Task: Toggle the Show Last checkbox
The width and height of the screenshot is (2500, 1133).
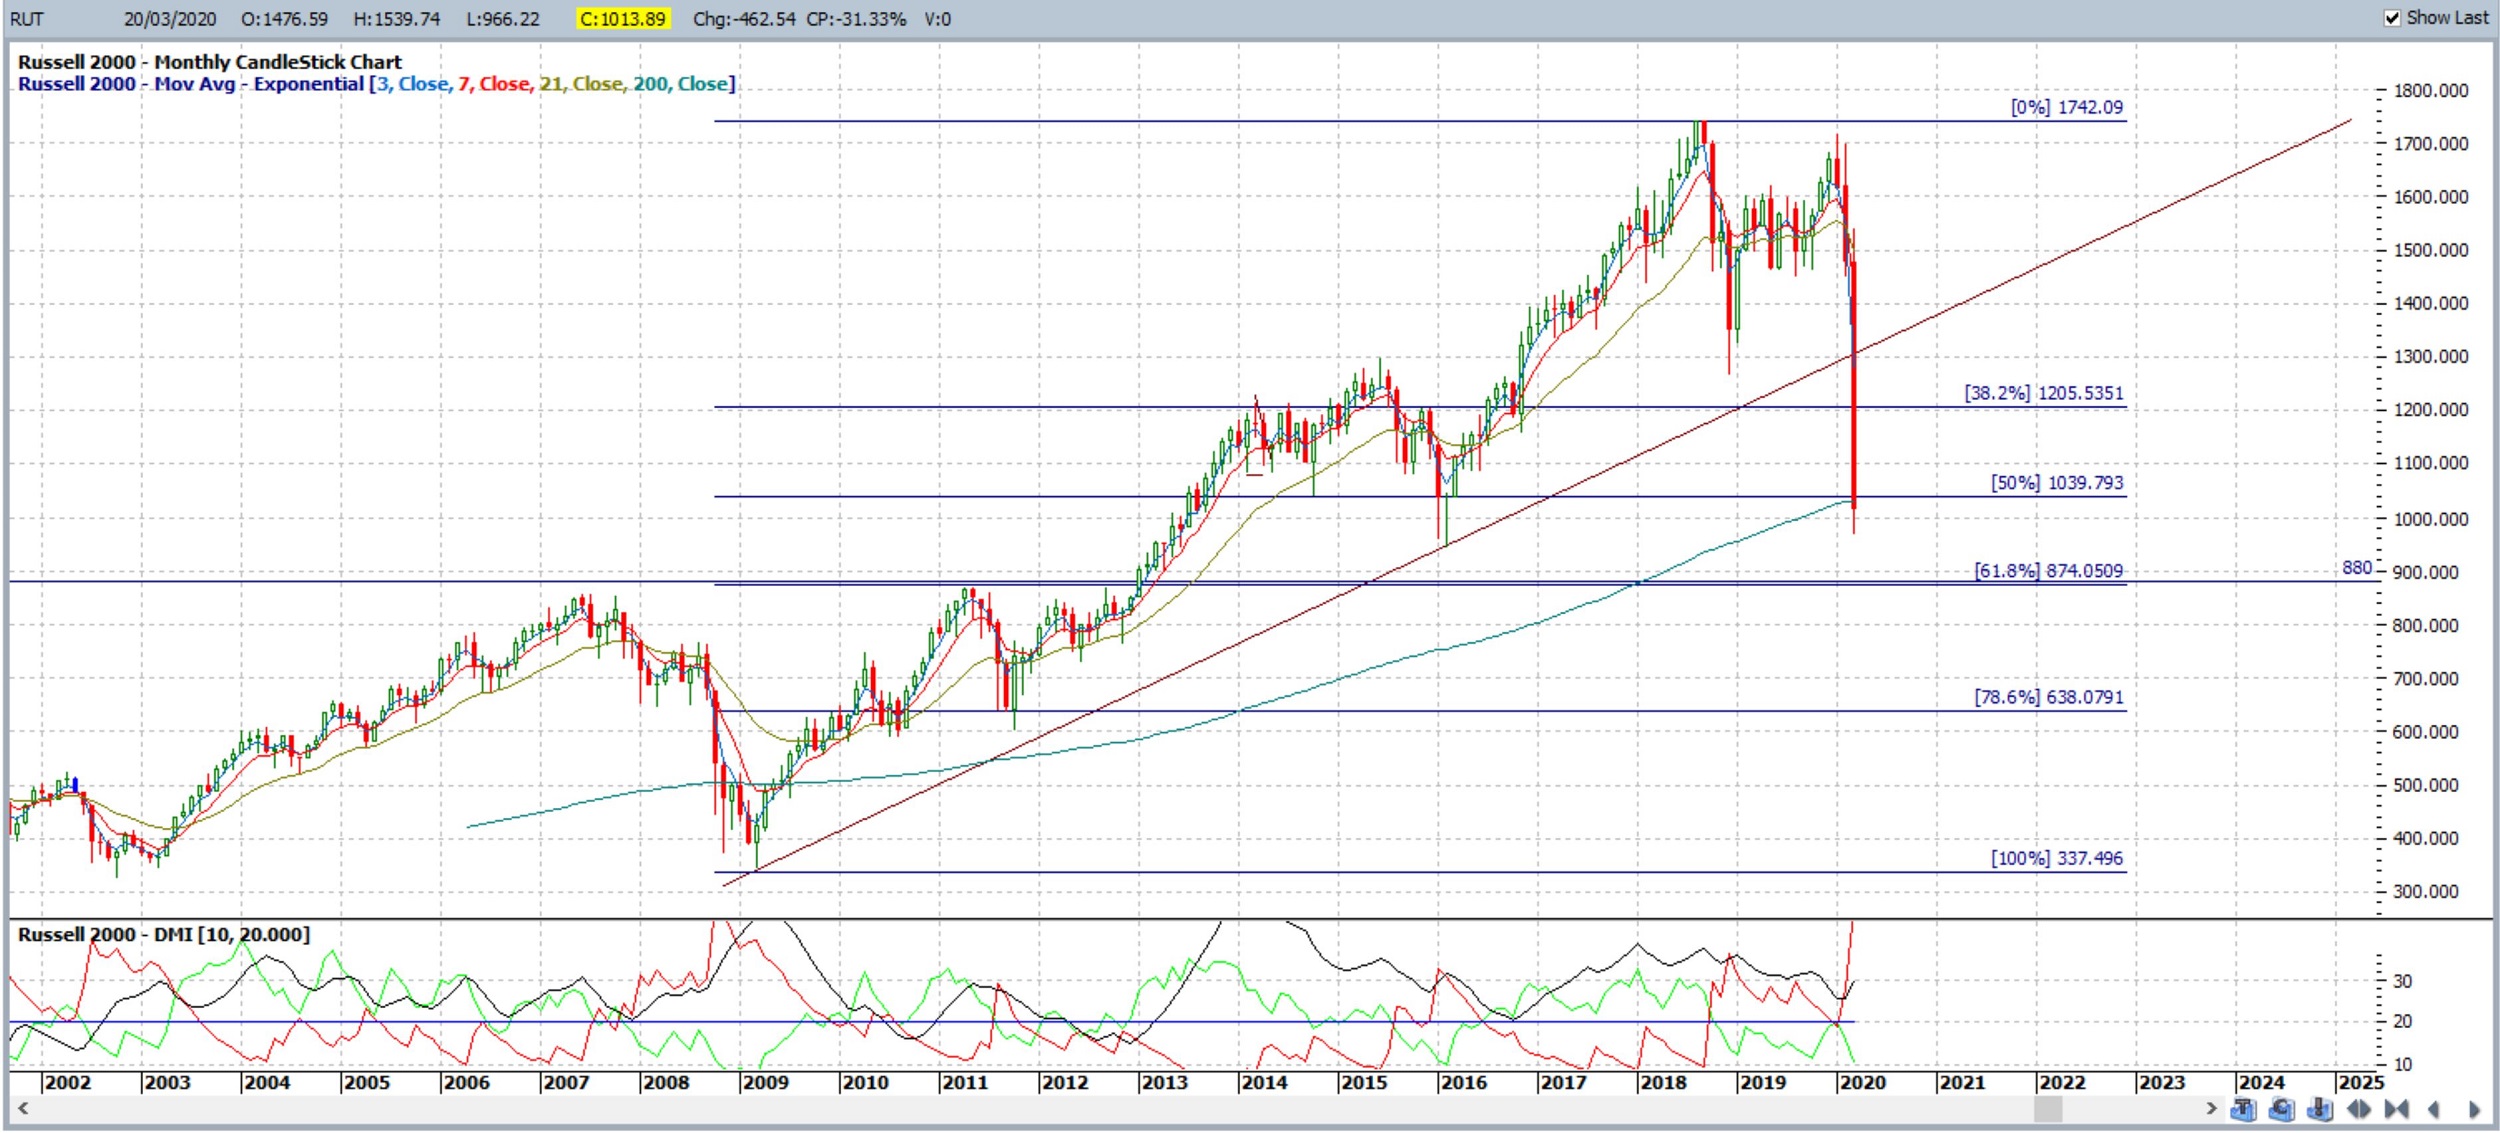Action: click(x=2392, y=18)
